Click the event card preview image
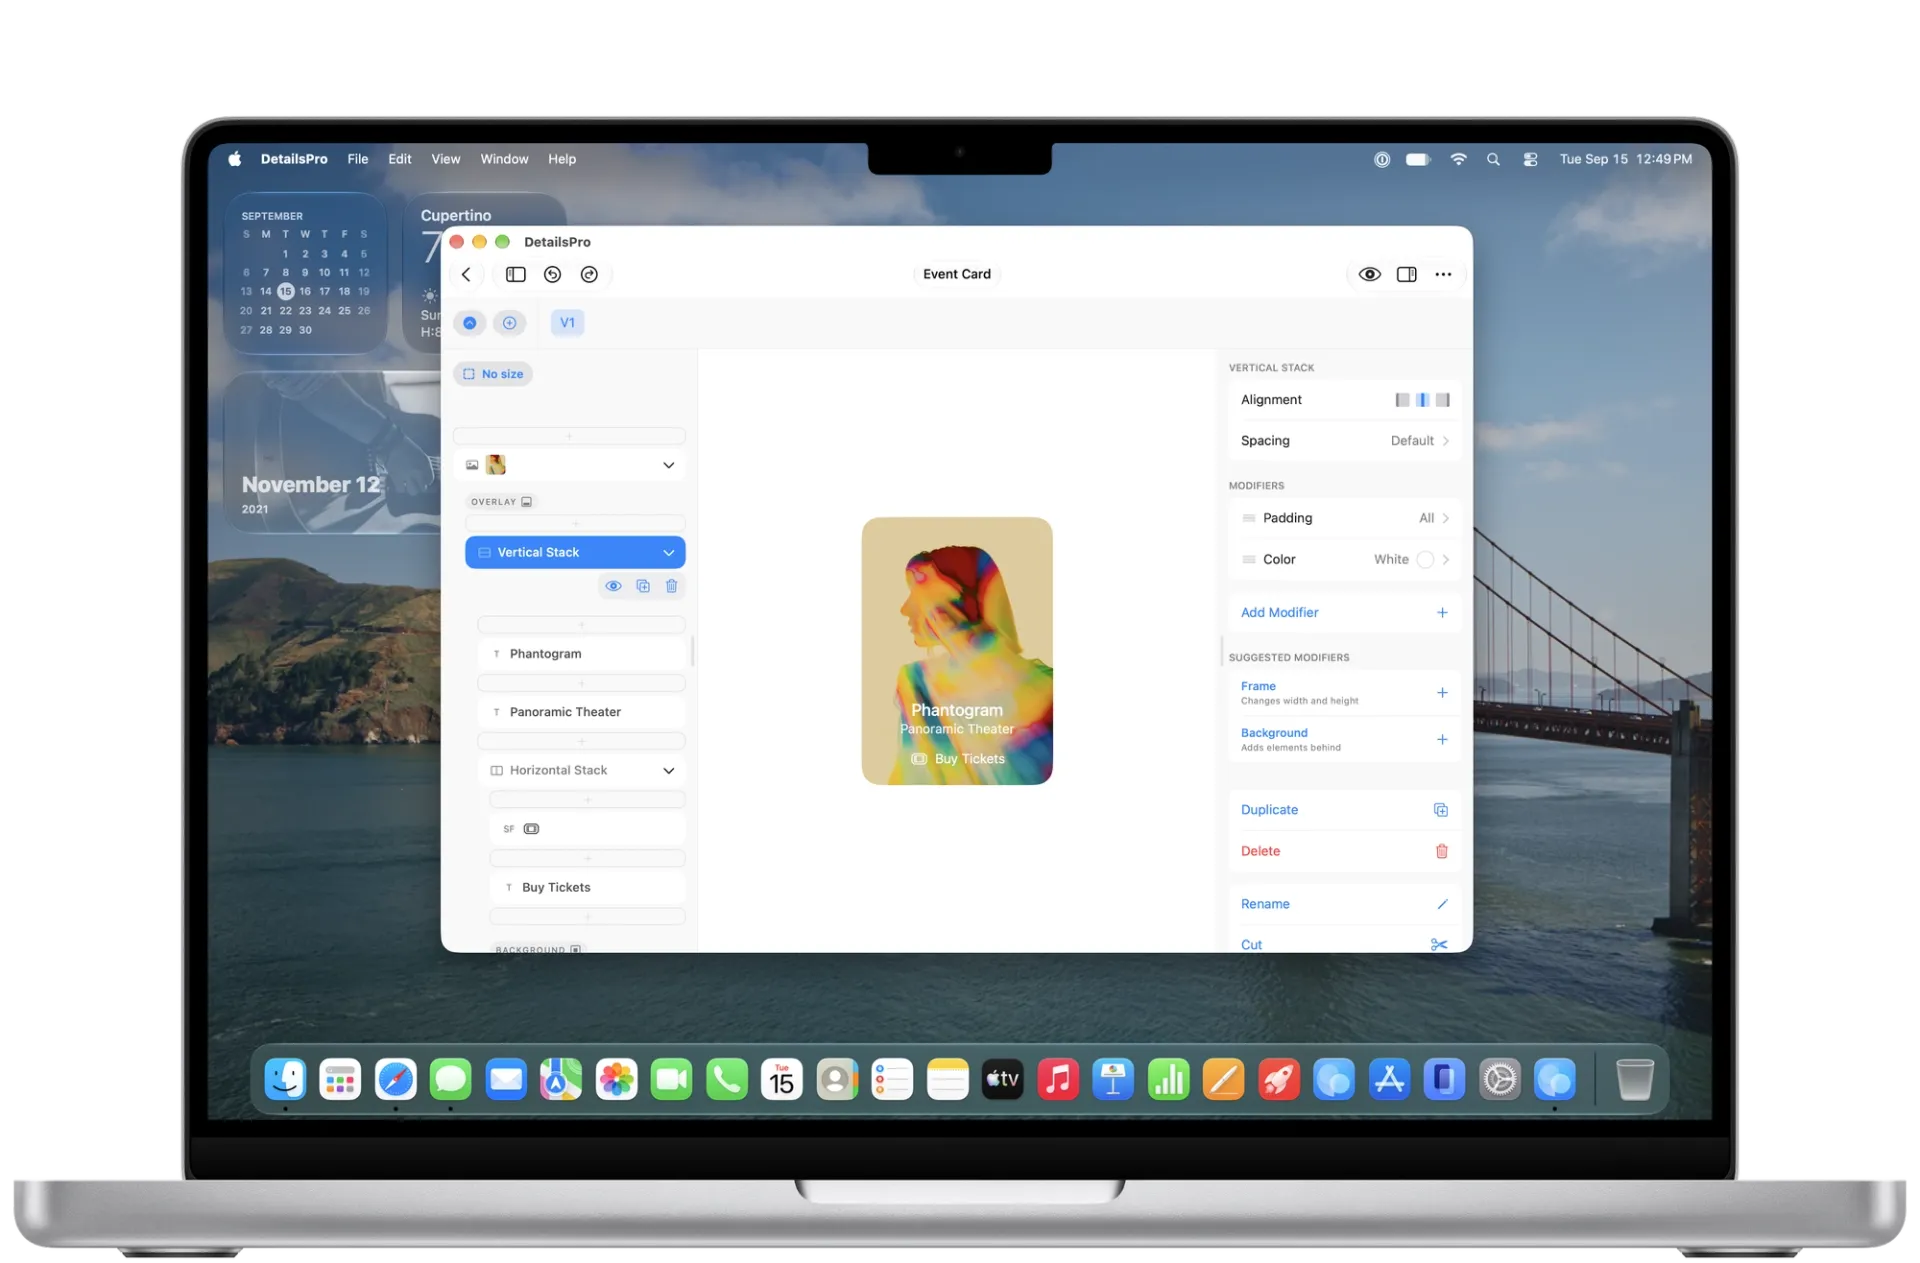1920x1263 pixels. click(x=957, y=650)
